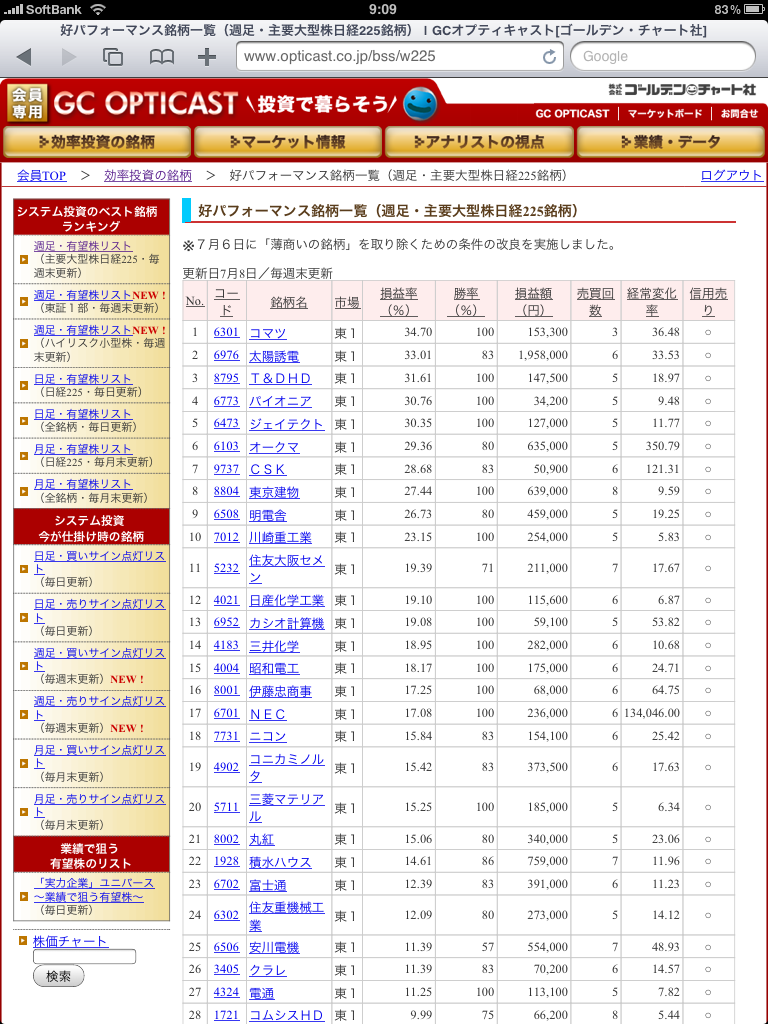Viewport: 768px width, 1024px height.
Task: Sort table by 経常変化率 header
Action: (652, 302)
